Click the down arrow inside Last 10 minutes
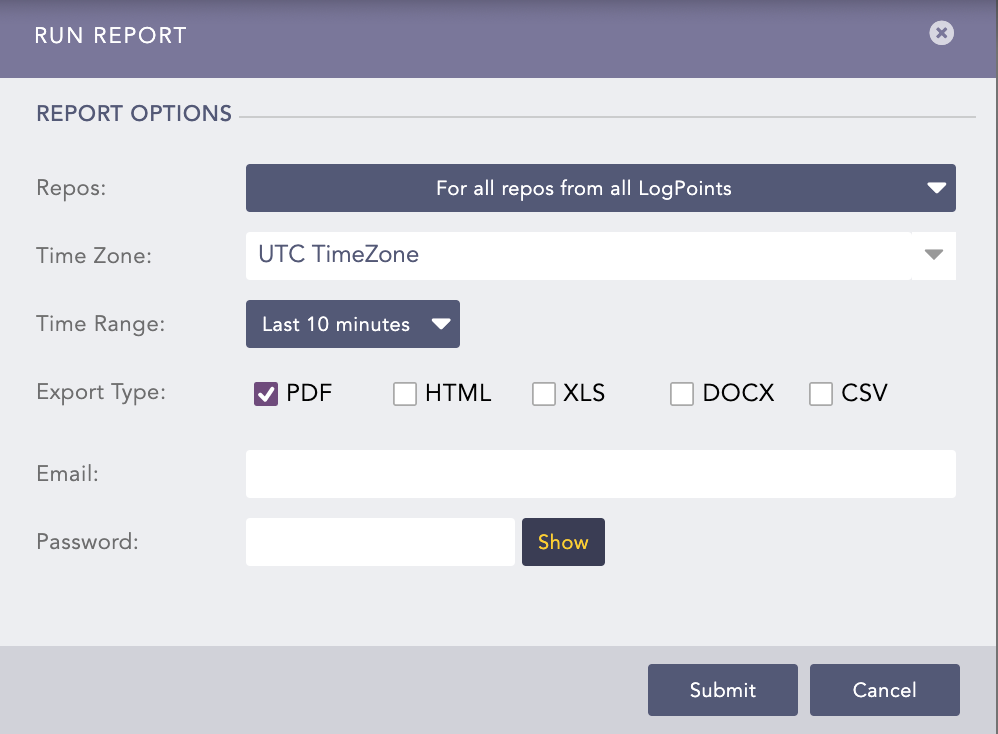998x734 pixels. pyautogui.click(x=440, y=323)
